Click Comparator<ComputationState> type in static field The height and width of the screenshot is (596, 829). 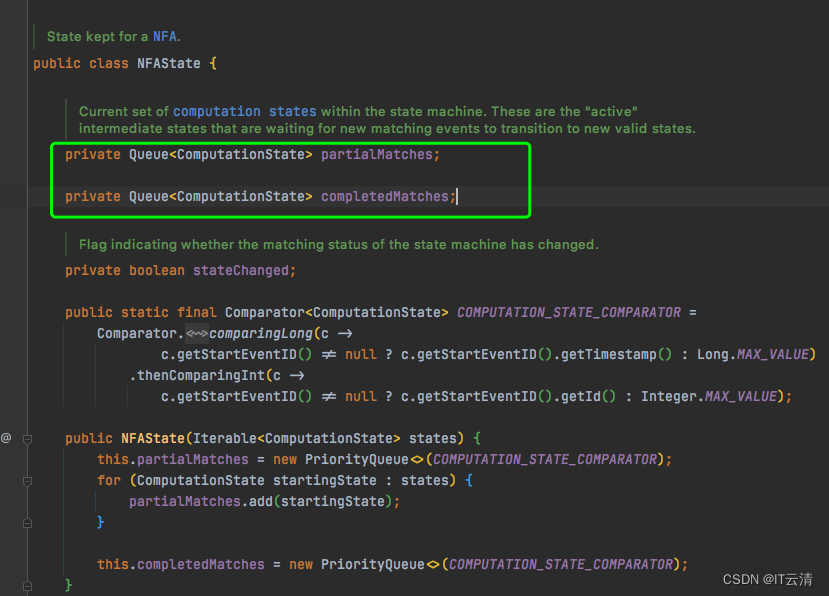tap(337, 313)
